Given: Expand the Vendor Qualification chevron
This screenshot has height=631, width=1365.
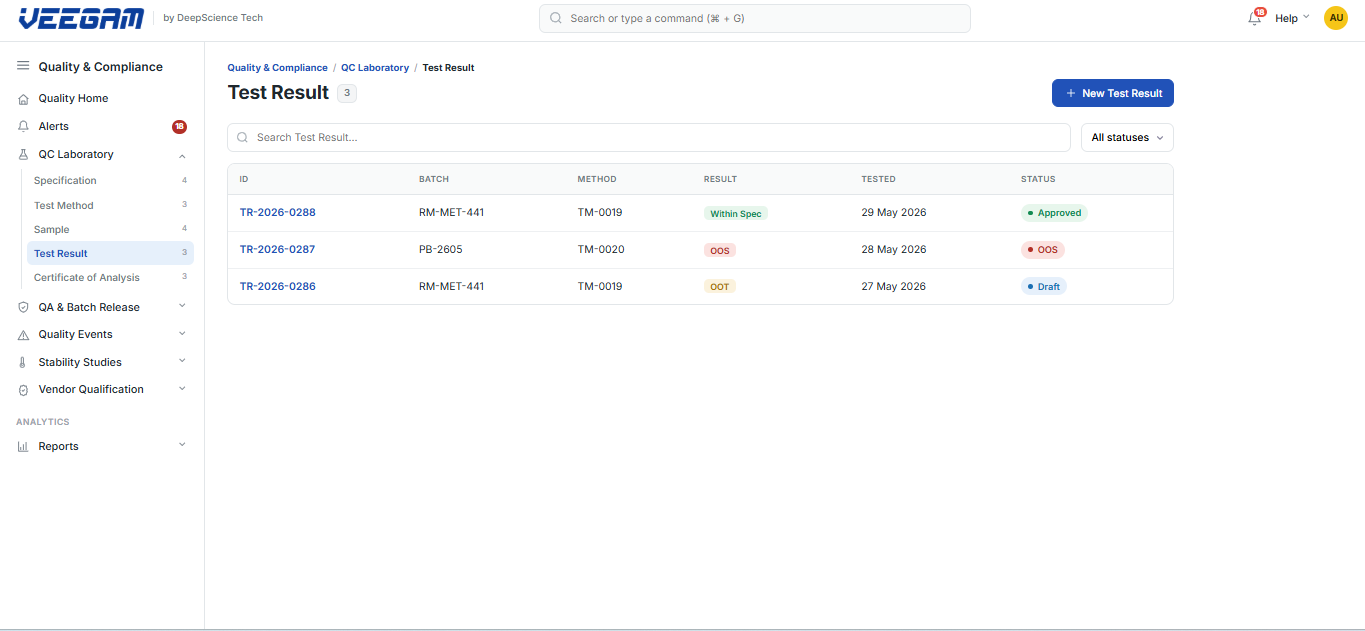Looking at the screenshot, I should (x=182, y=389).
